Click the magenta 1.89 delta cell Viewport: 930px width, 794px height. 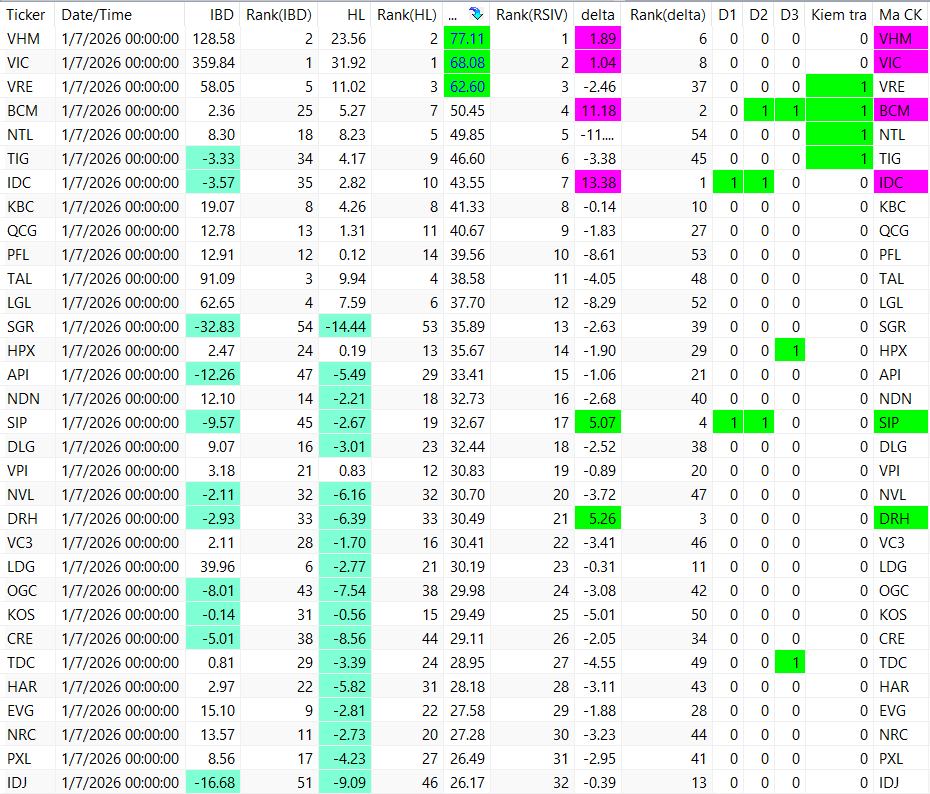pyautogui.click(x=598, y=39)
